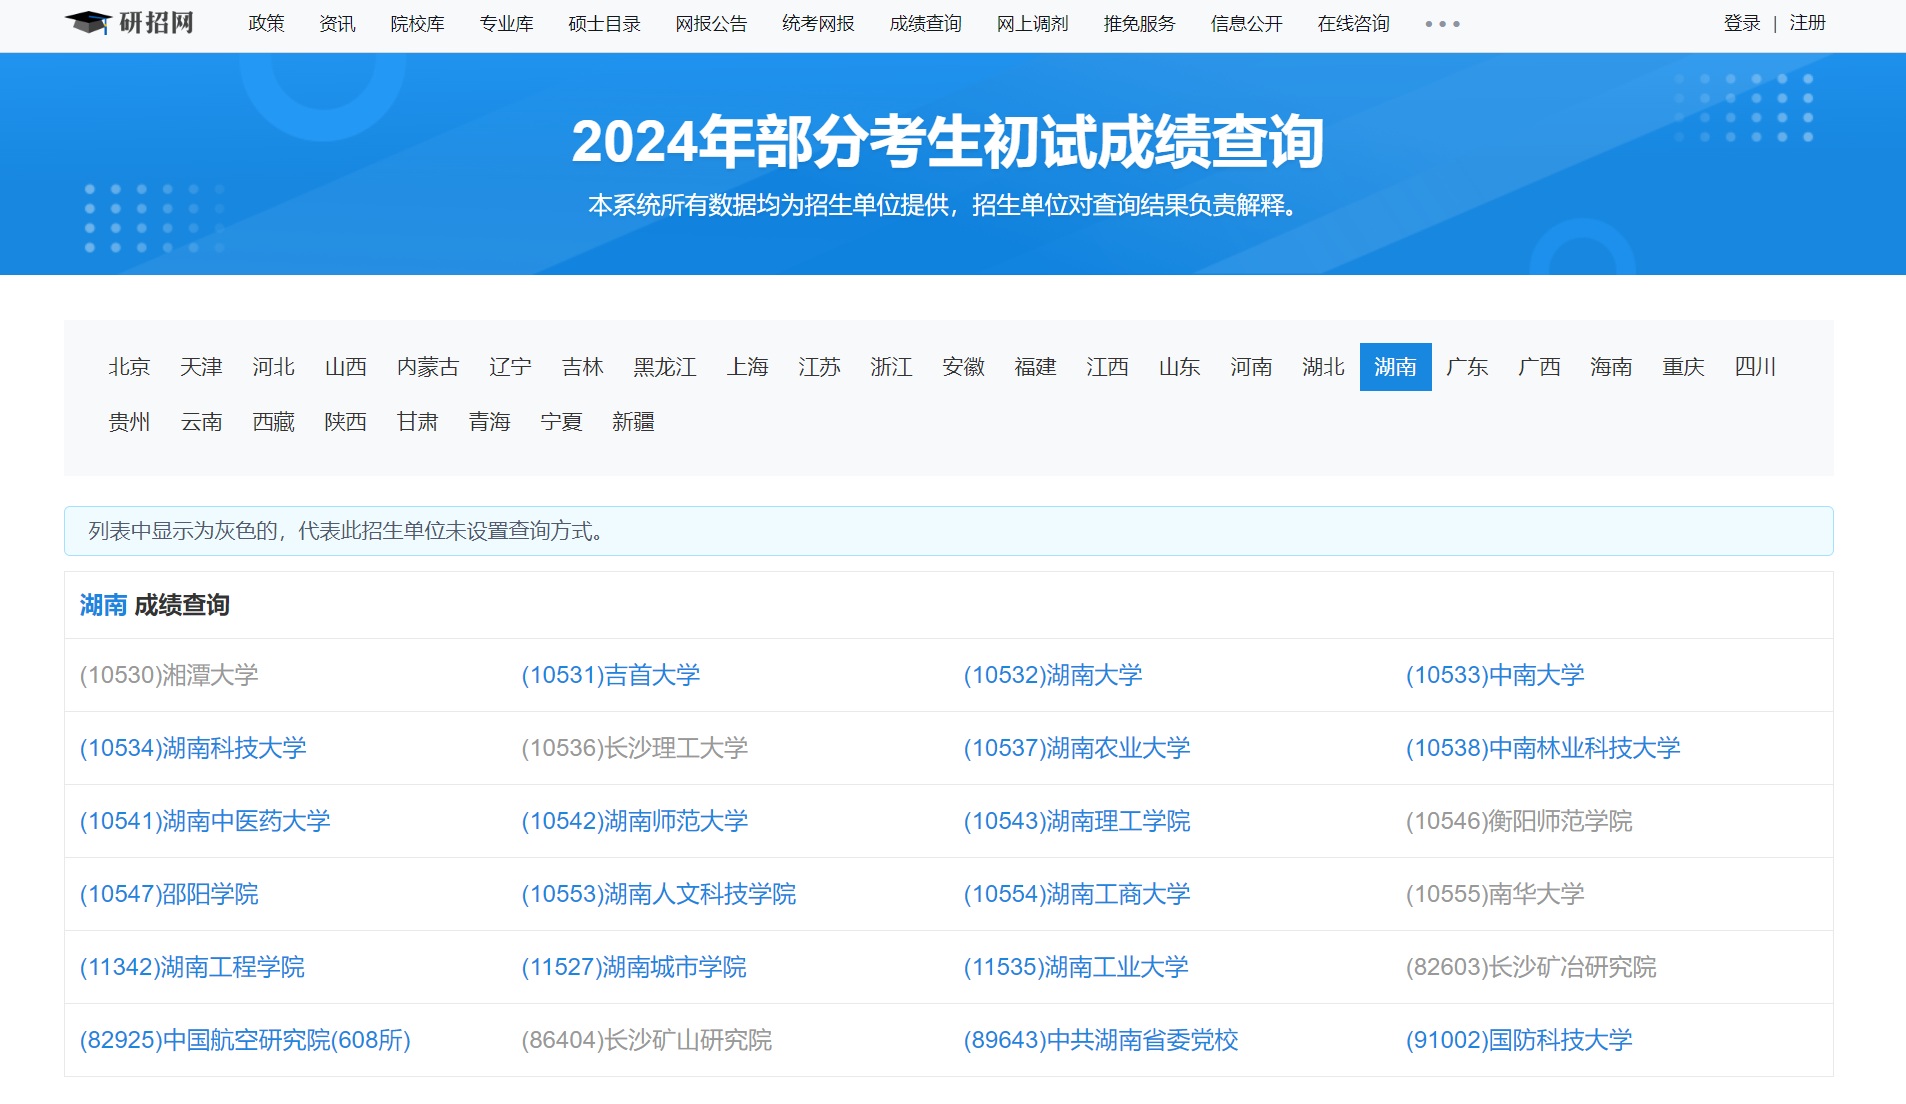1906x1104 pixels.
Task: Switch to the 湖北 province tab
Action: click(x=1323, y=367)
